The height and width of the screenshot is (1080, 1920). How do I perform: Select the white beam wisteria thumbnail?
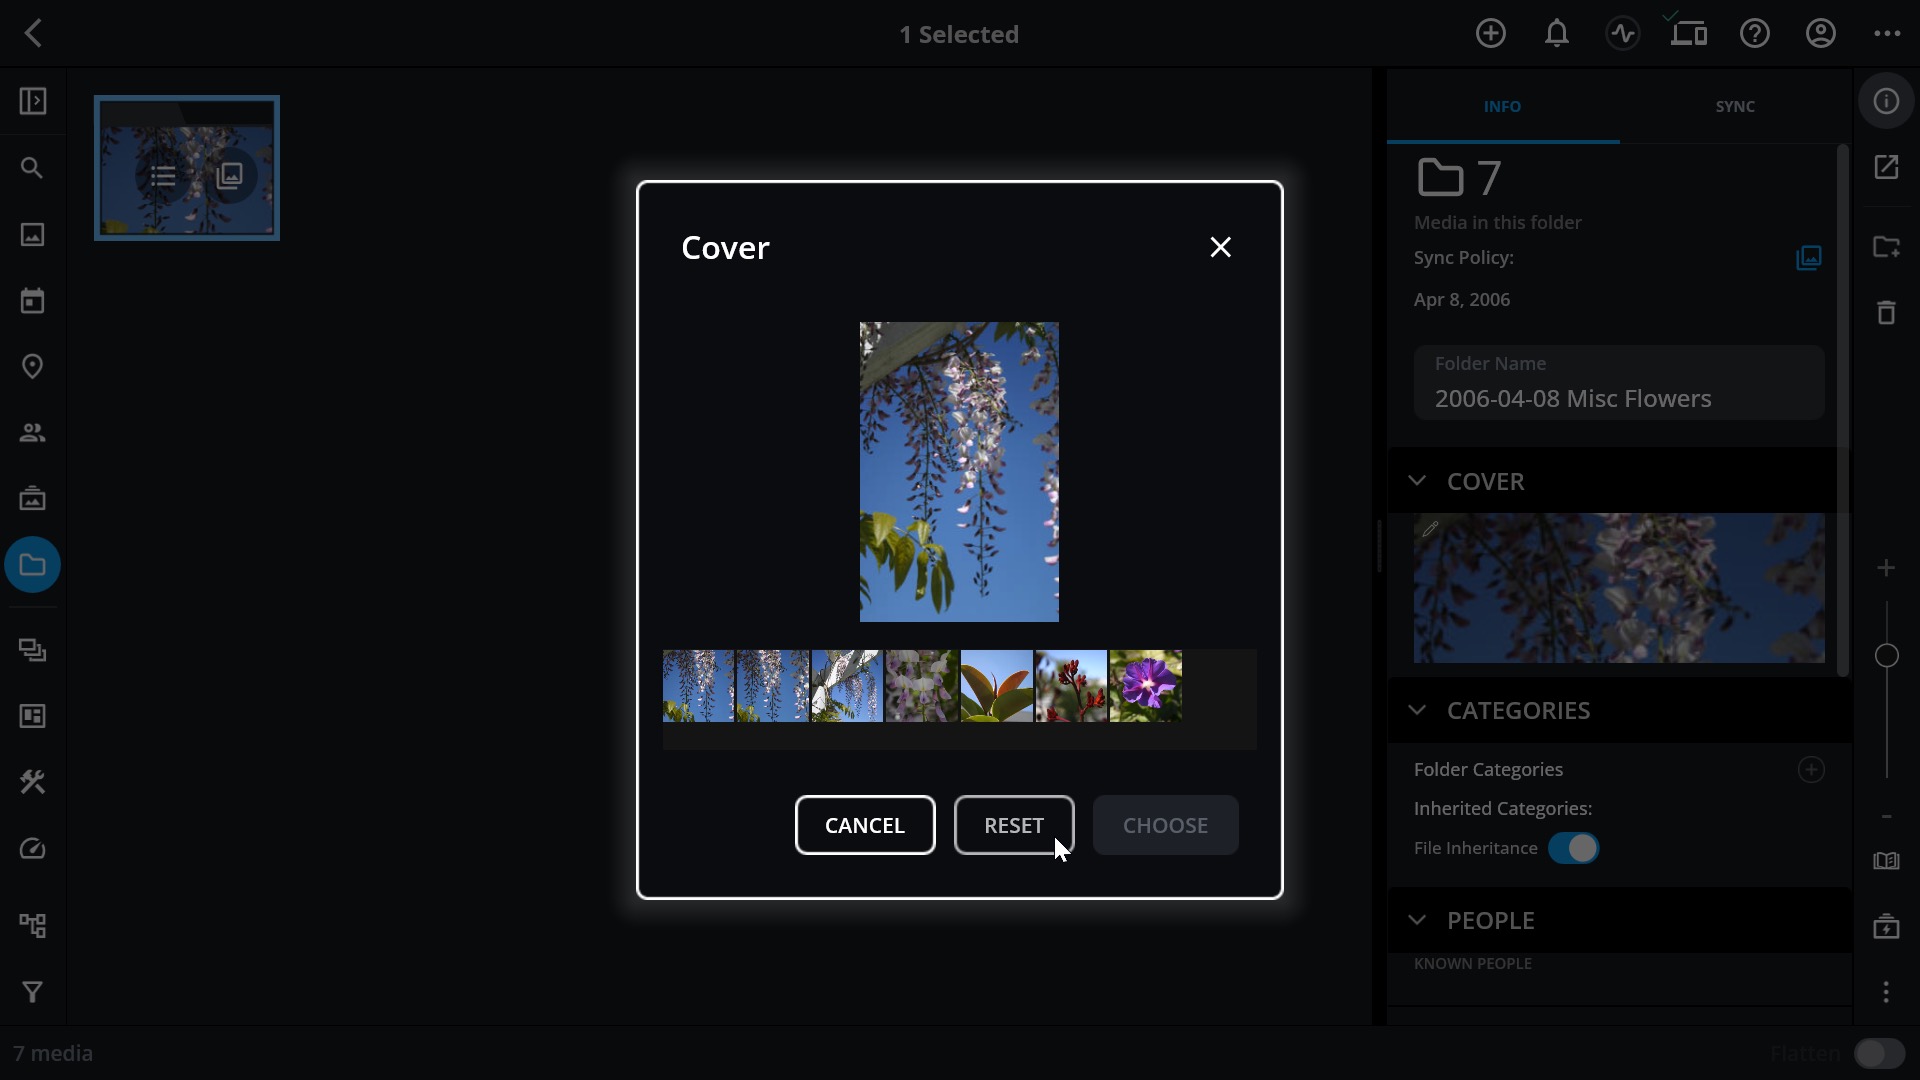click(847, 686)
